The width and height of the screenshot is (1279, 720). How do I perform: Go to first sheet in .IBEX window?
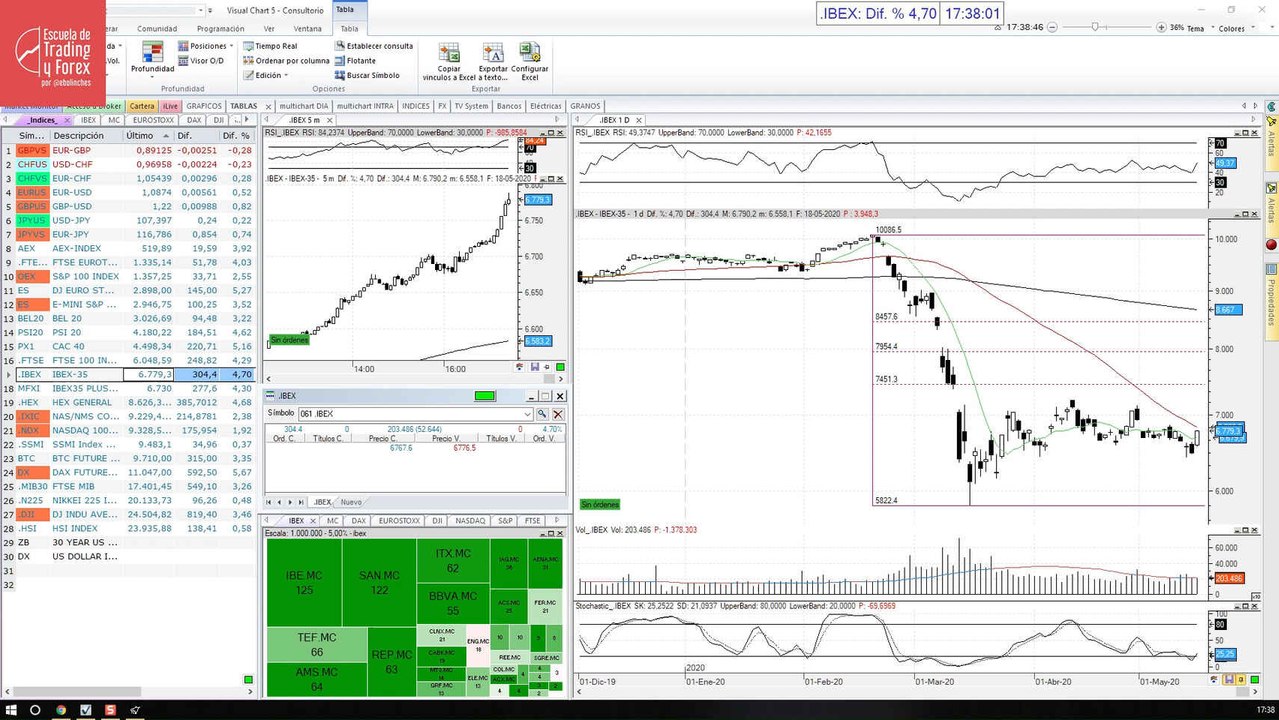pos(268,502)
